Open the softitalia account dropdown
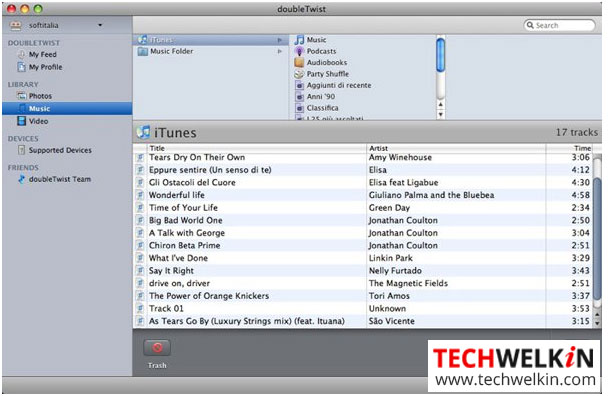 (100, 25)
